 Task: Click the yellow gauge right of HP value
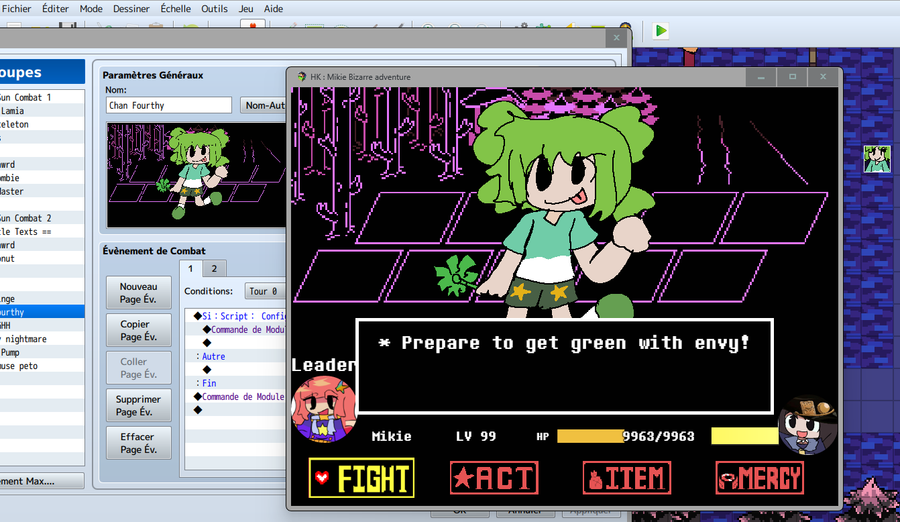[x=744, y=436]
